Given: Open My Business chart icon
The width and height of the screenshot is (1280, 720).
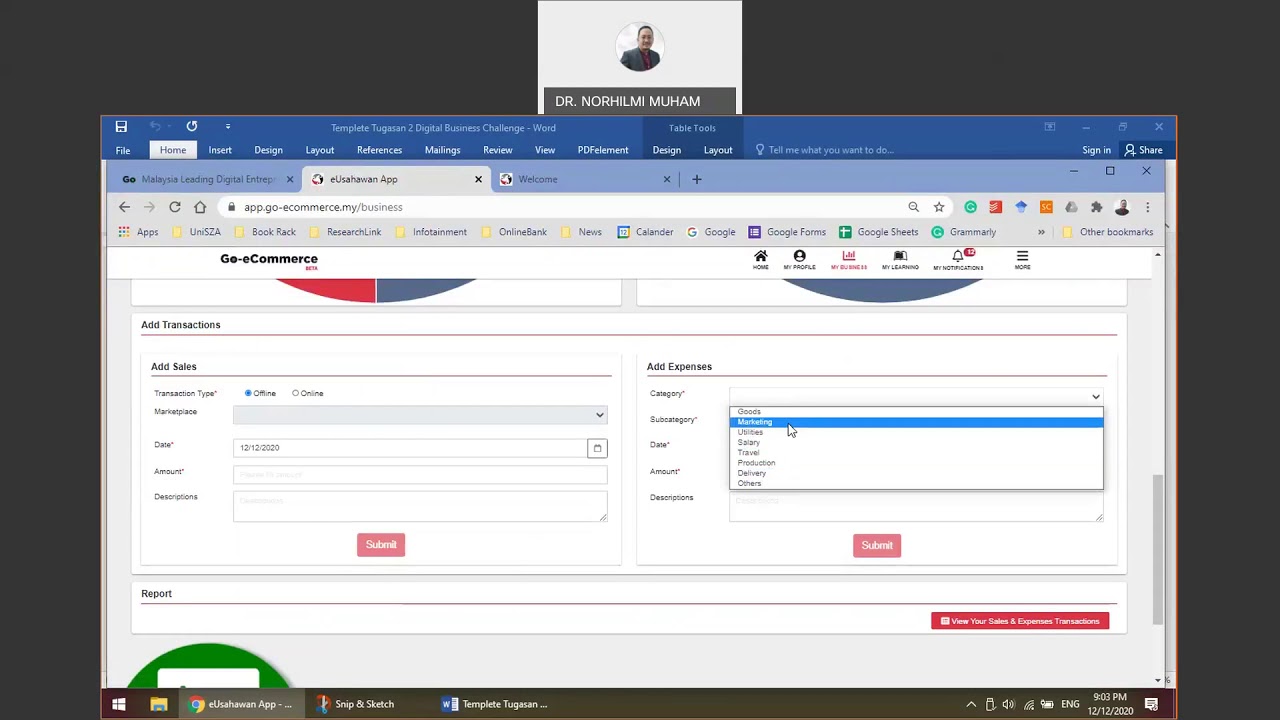Looking at the screenshot, I should click(x=848, y=259).
